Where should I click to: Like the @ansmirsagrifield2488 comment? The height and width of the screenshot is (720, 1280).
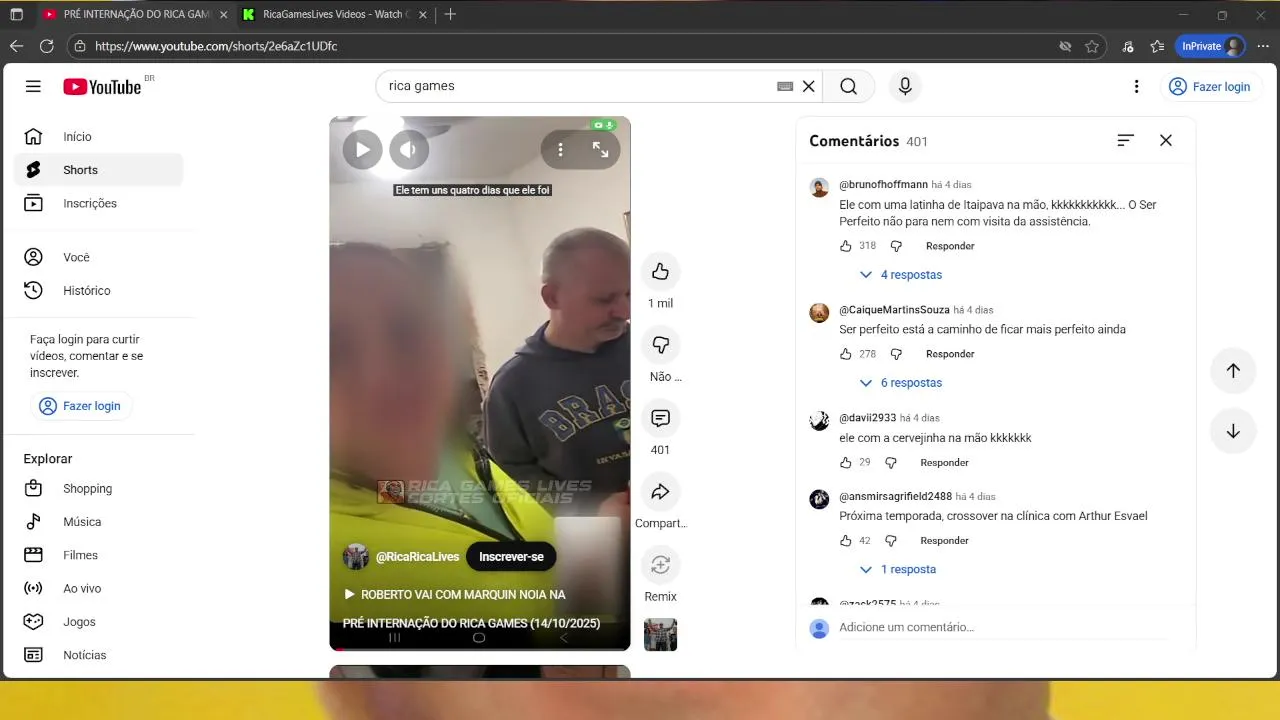click(x=846, y=541)
